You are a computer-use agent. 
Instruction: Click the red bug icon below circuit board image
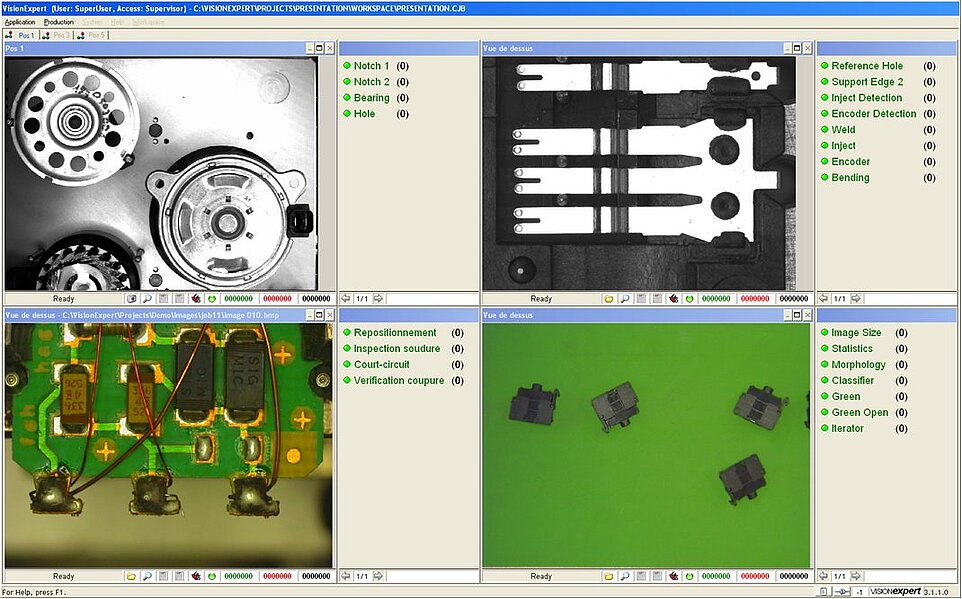[x=195, y=576]
